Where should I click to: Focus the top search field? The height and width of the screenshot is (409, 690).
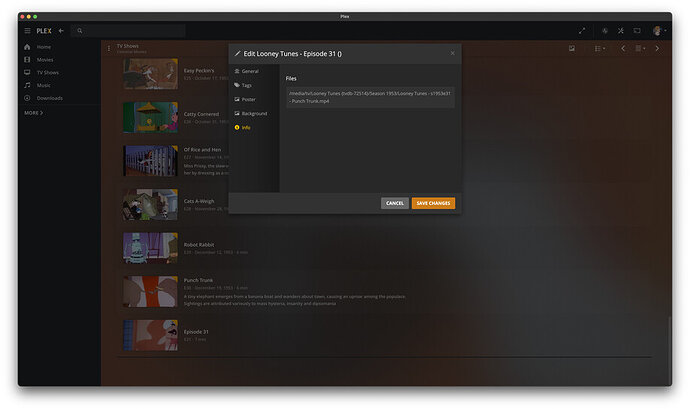coord(128,31)
